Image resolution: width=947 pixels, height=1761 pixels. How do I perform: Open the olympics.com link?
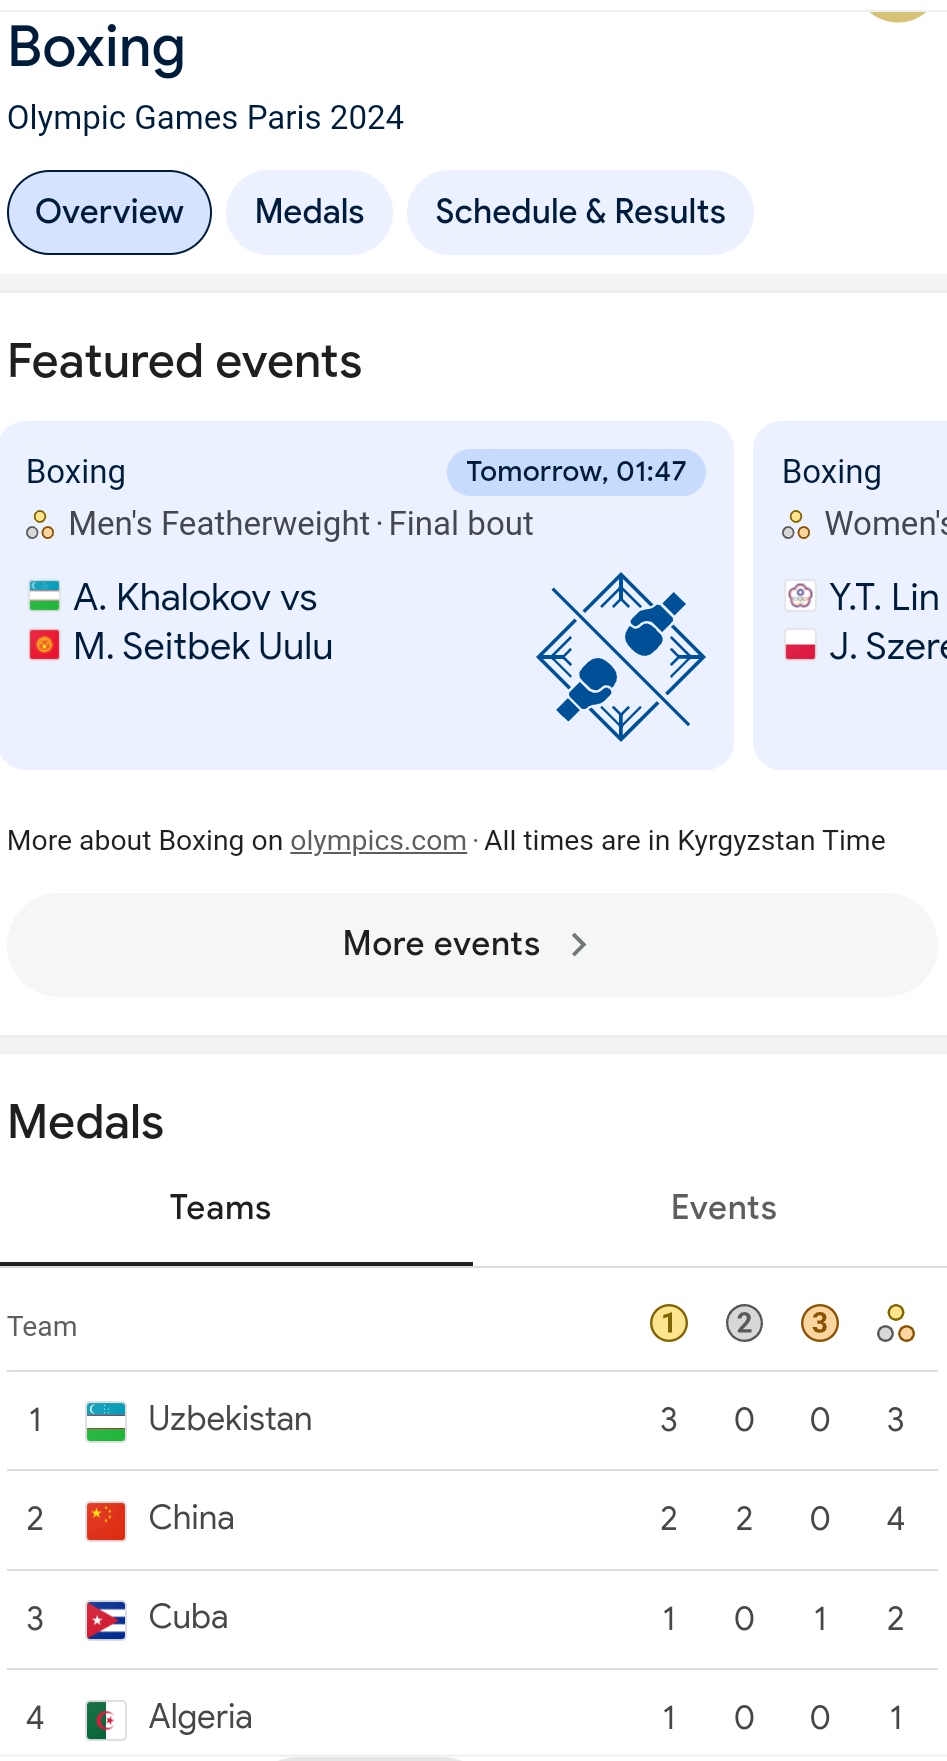point(378,841)
